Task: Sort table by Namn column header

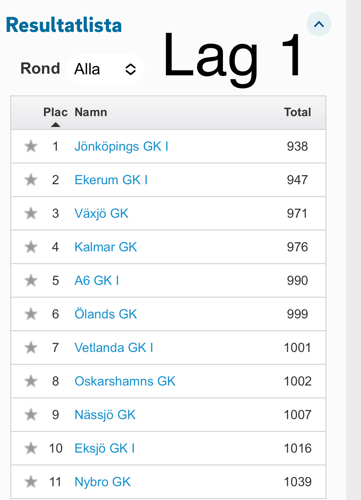Action: pos(91,112)
